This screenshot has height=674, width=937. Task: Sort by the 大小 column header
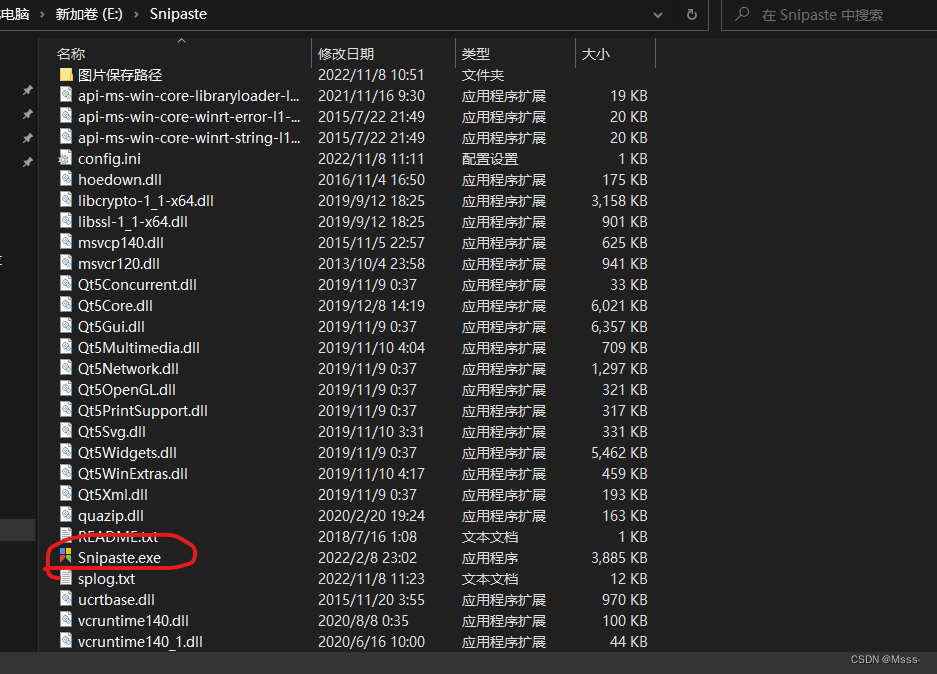tap(596, 54)
